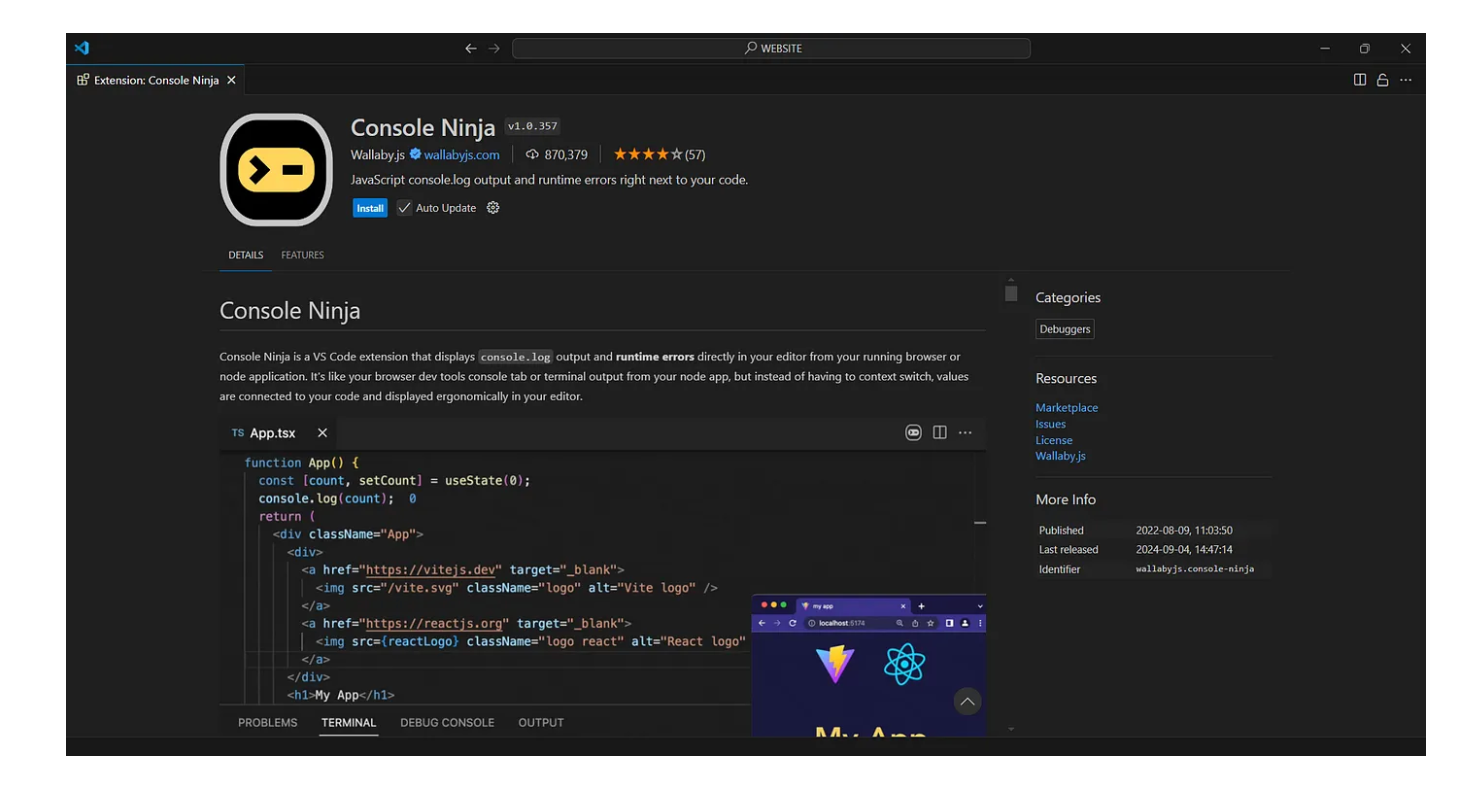Minimize the VS Code window

coord(1325,48)
